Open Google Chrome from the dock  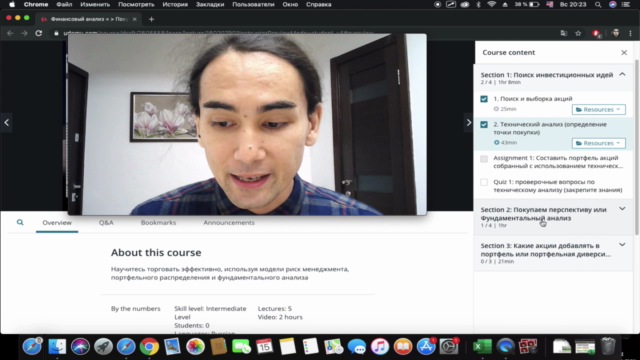coord(149,347)
